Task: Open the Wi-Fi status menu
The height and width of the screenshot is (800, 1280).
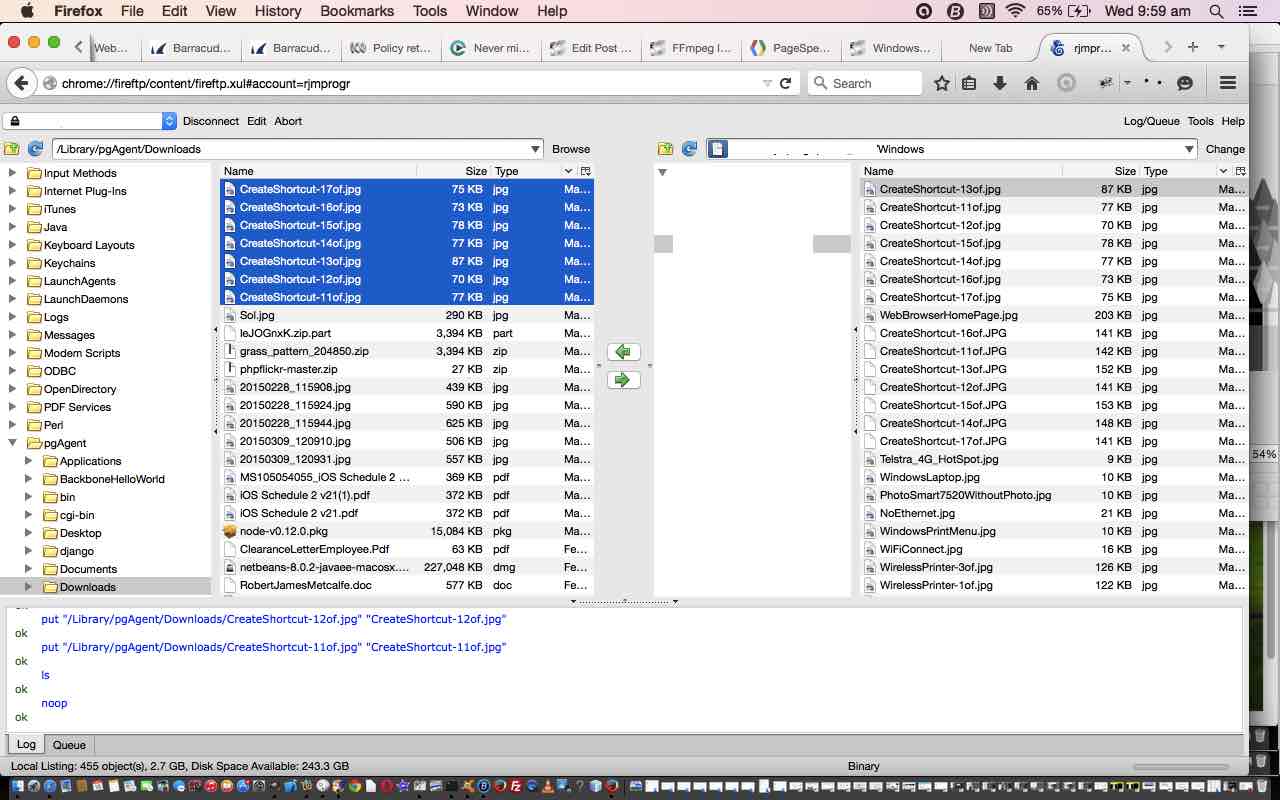Action: (x=1016, y=11)
